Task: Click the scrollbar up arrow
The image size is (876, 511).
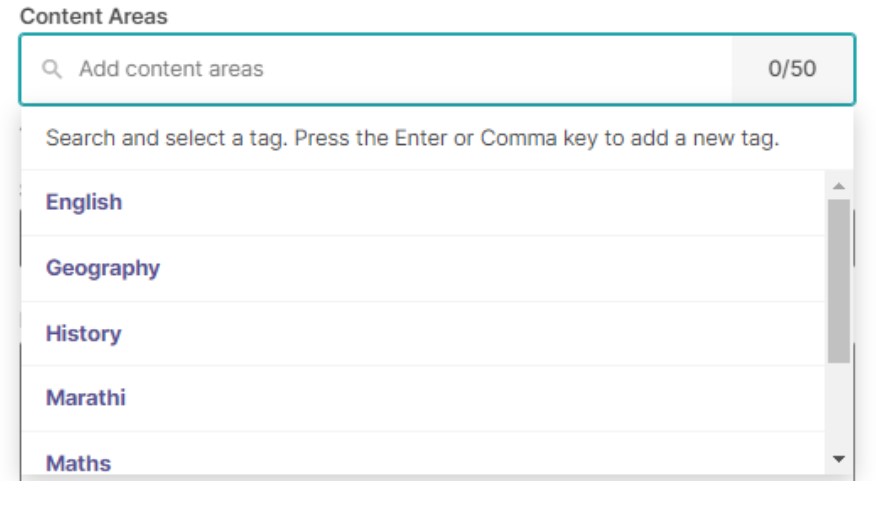Action: (x=838, y=187)
